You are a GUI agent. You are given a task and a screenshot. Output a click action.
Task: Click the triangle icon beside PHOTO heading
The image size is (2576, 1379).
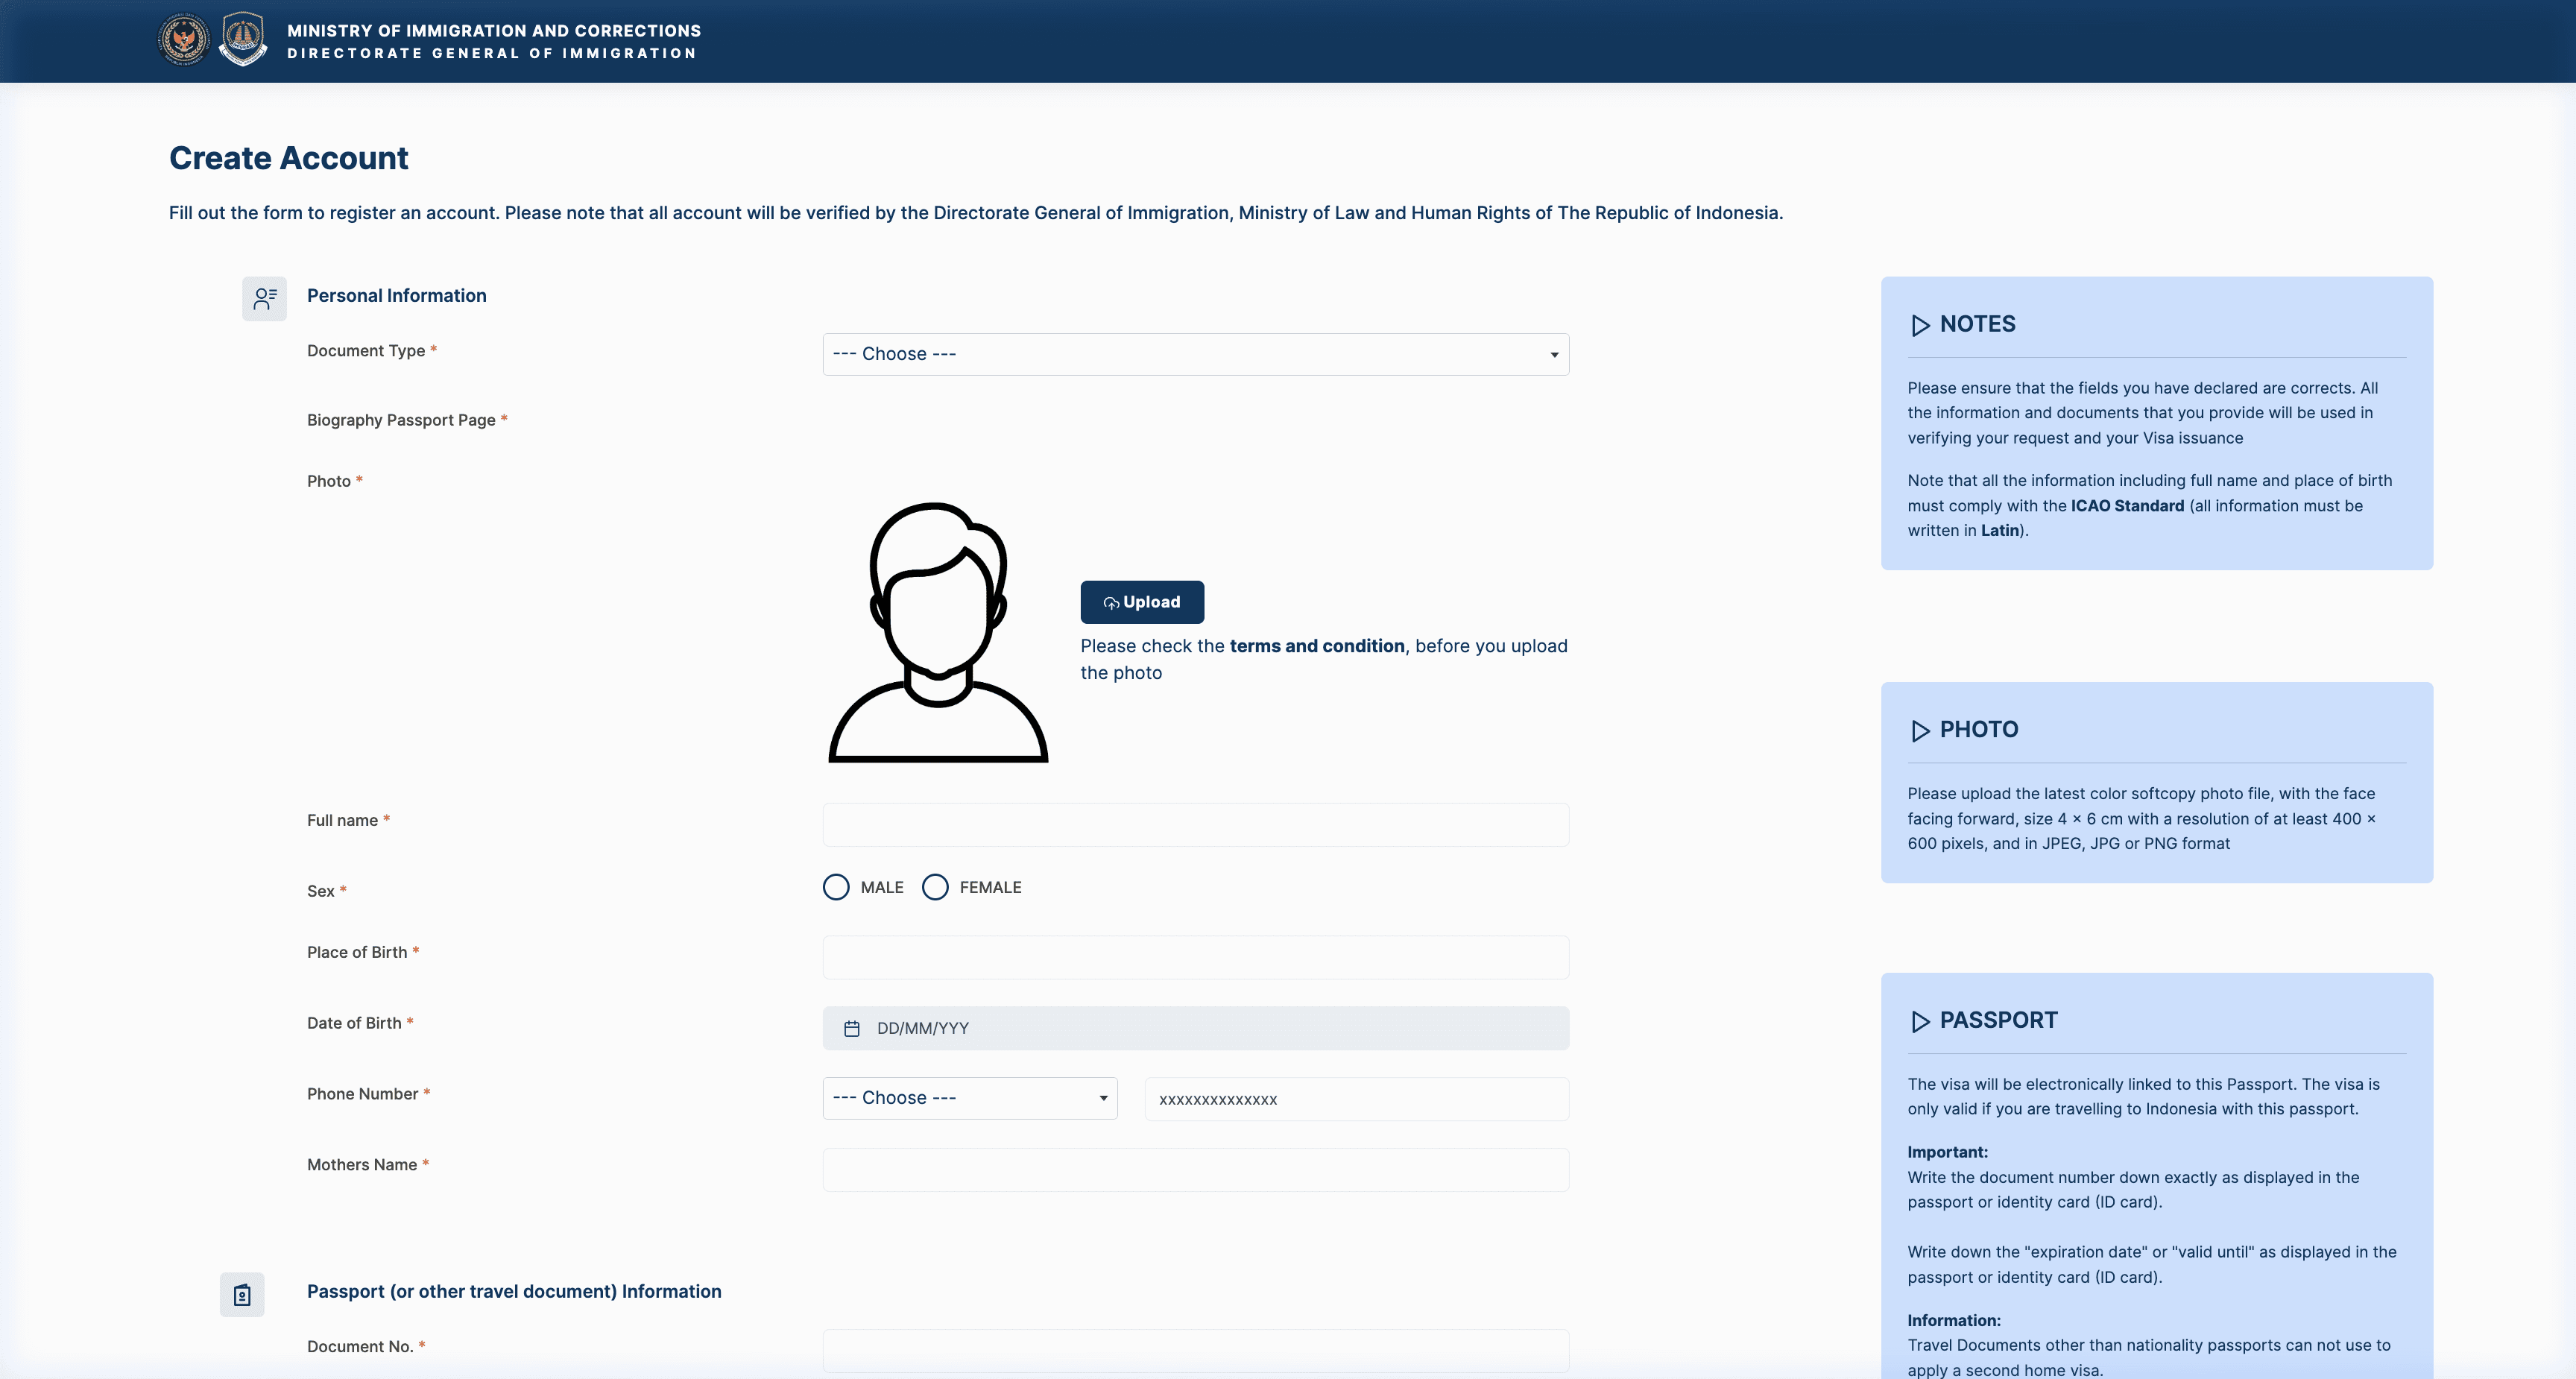tap(1919, 731)
